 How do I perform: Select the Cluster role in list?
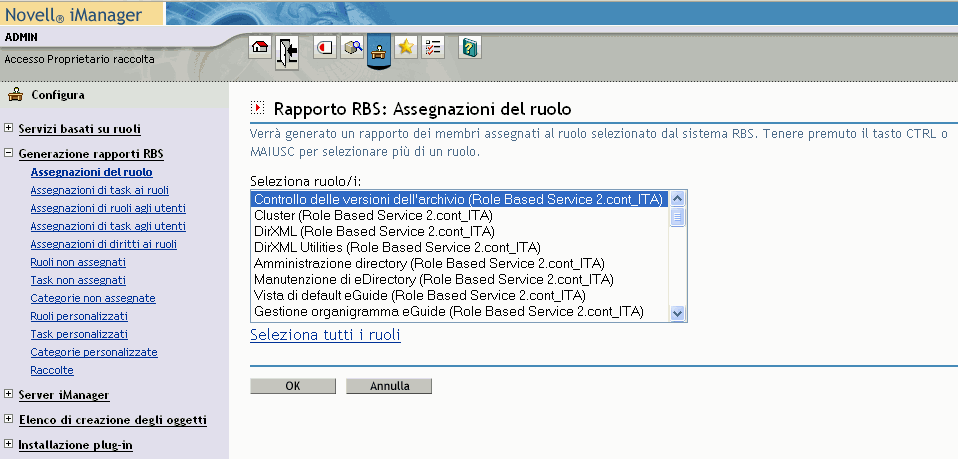(459, 215)
